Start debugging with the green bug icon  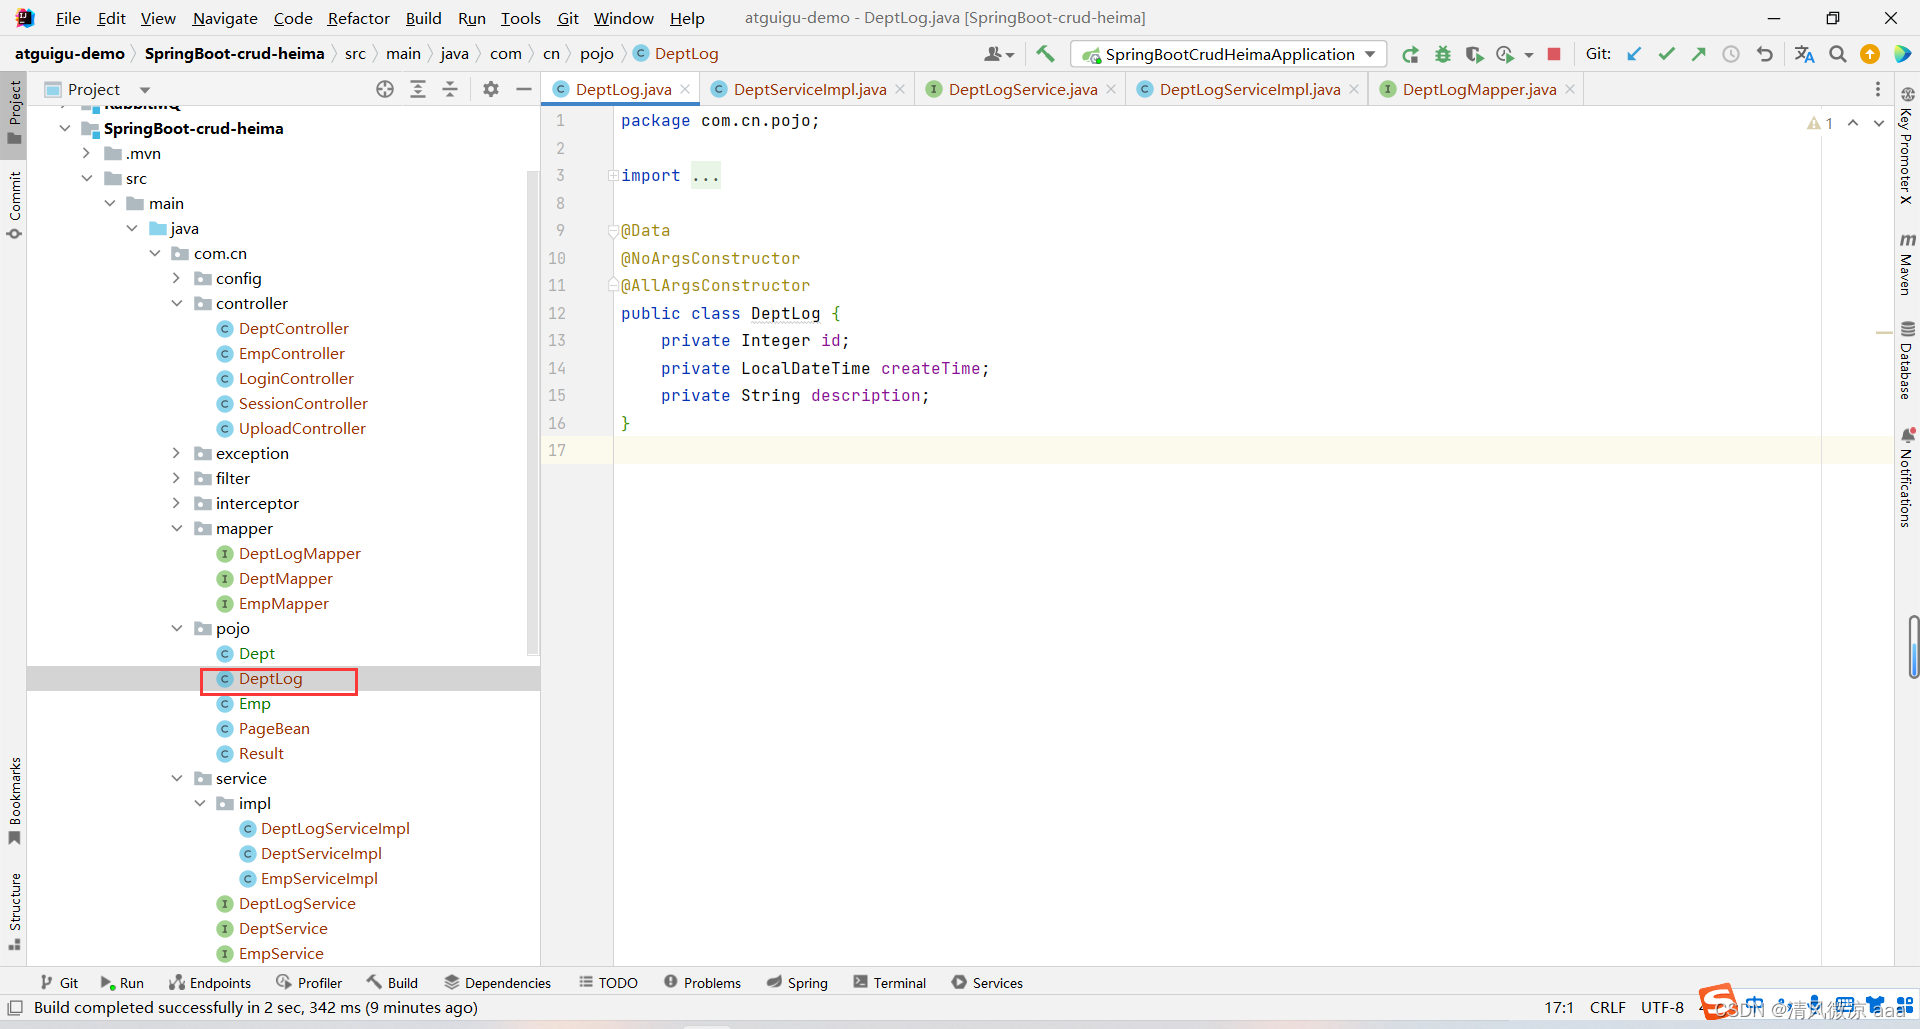point(1442,54)
